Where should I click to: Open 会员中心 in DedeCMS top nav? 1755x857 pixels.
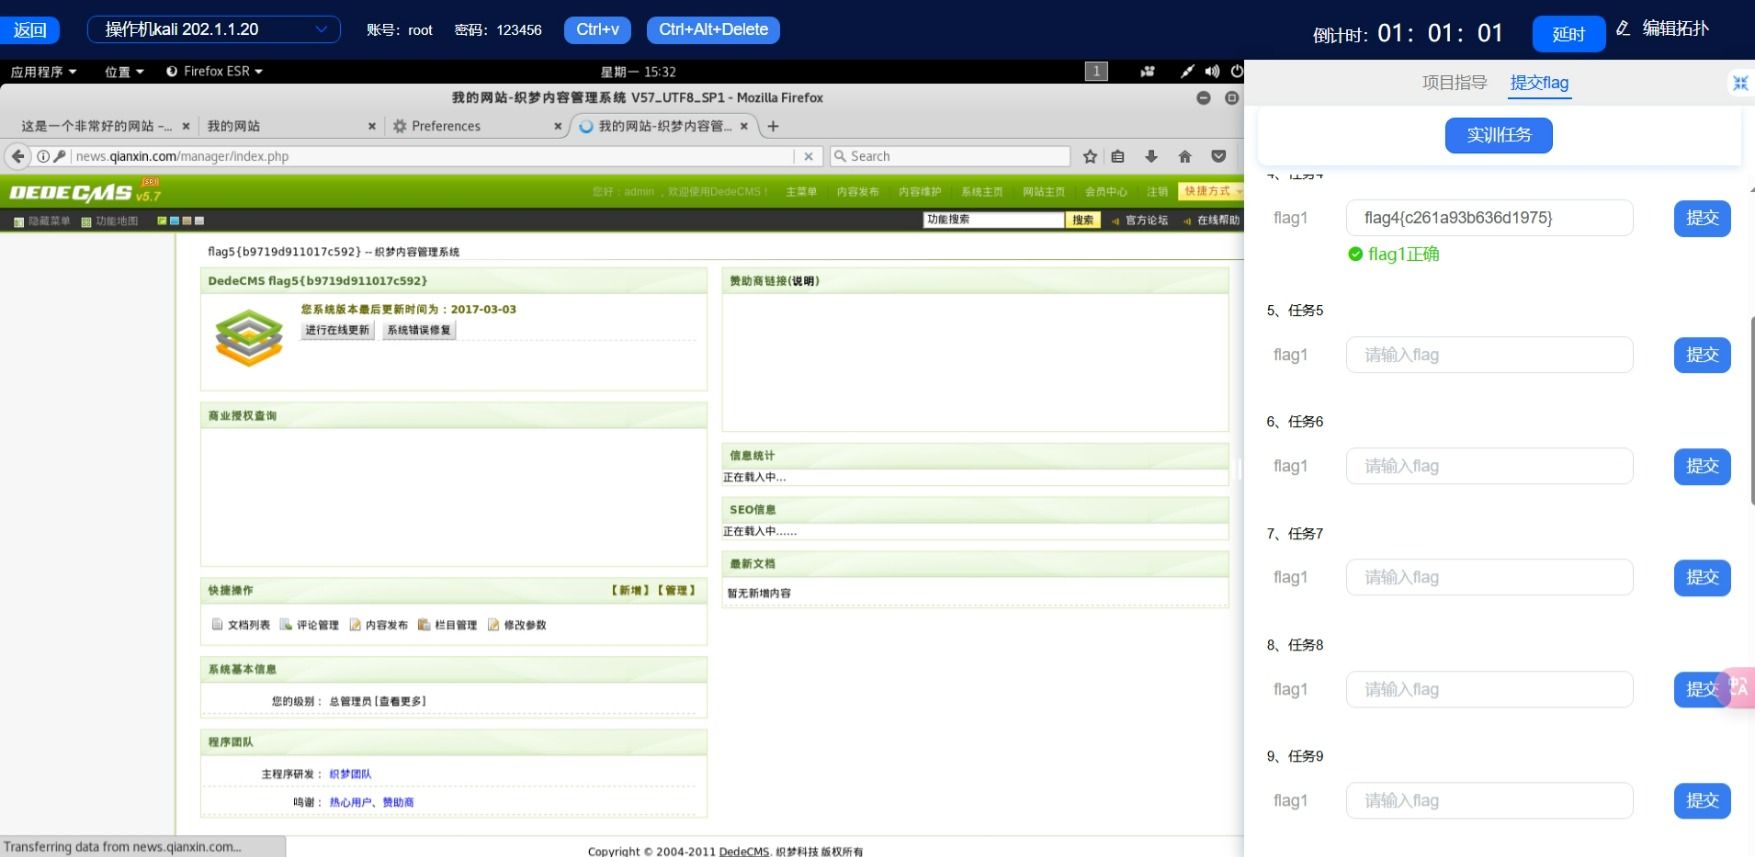[x=1105, y=192]
